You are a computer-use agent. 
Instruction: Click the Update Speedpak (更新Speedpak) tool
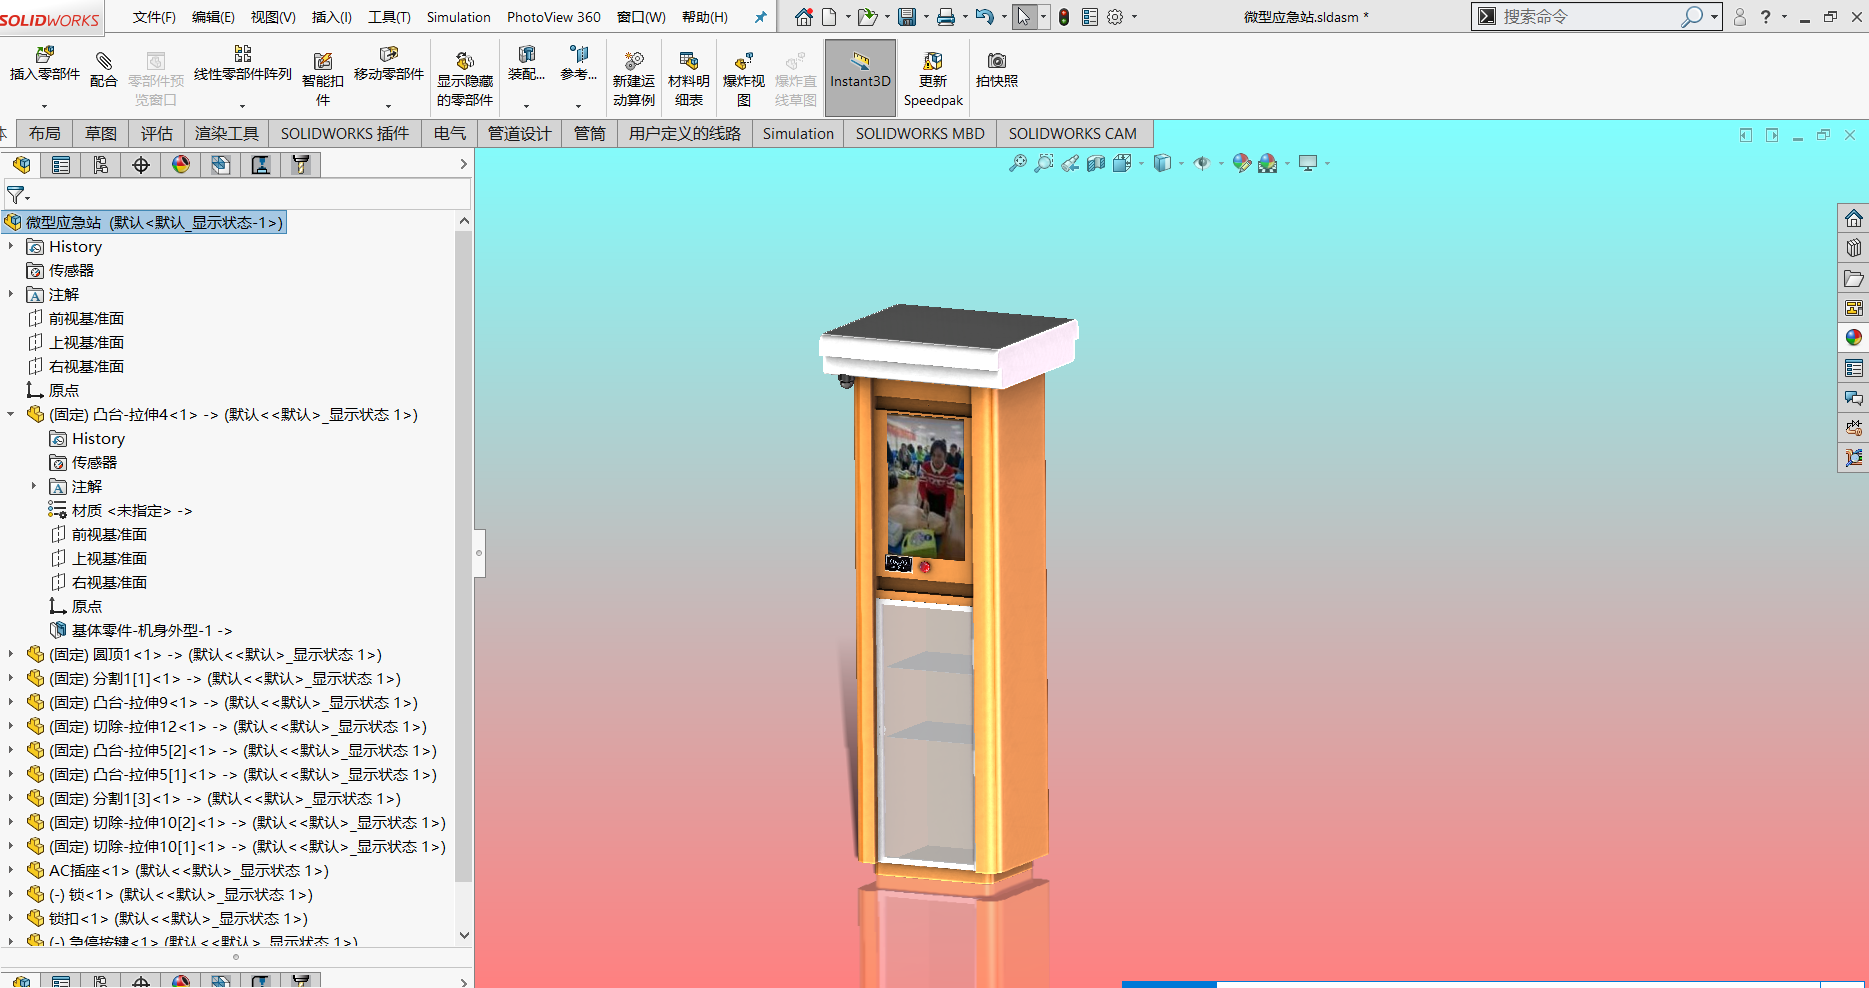pos(933,79)
